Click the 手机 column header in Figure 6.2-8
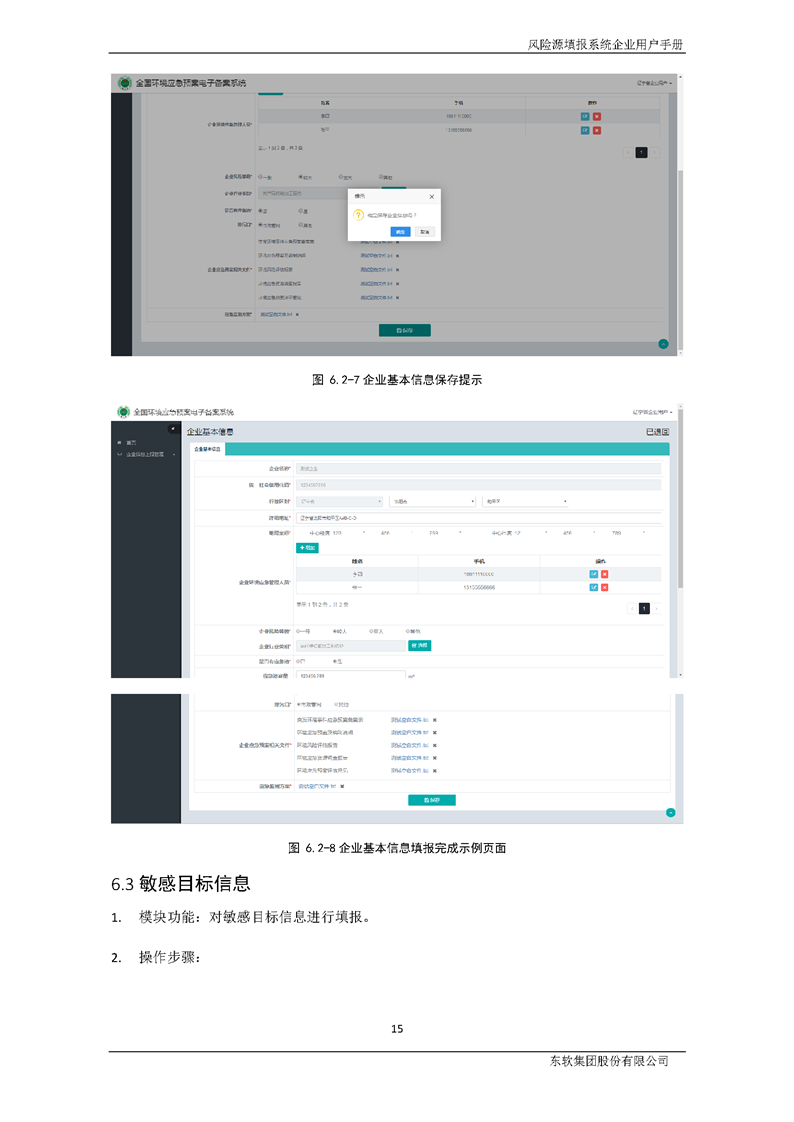This screenshot has height=1122, width=794. pos(479,561)
